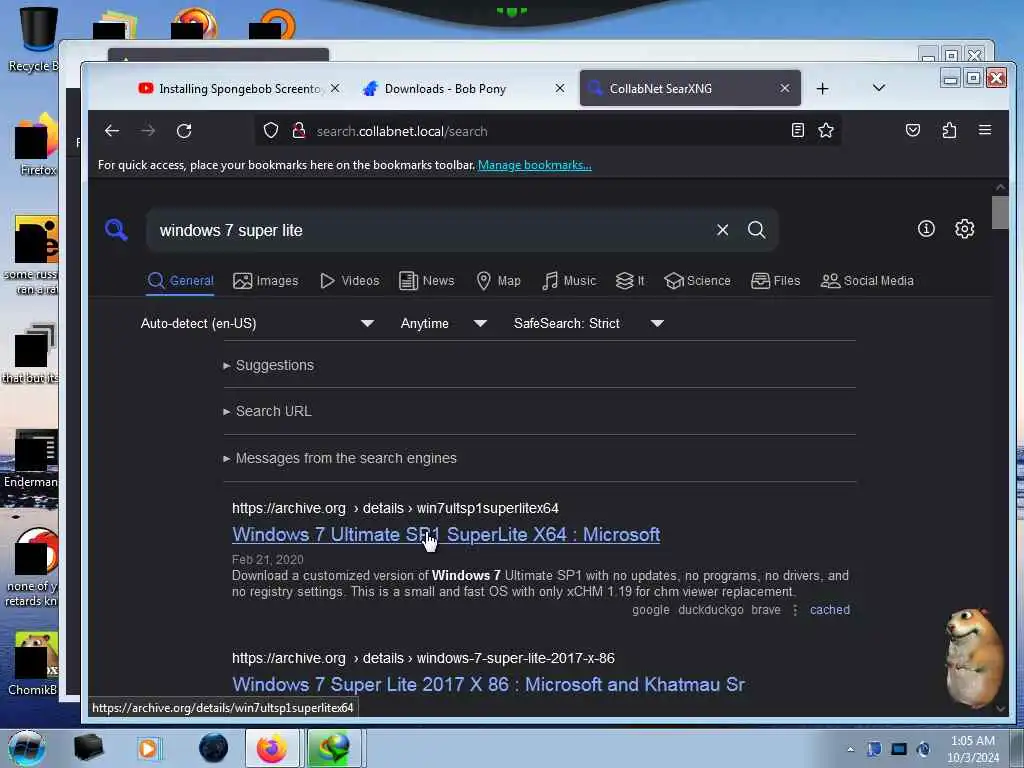The height and width of the screenshot is (768, 1024).
Task: Open the Anytime time range dropdown
Action: (443, 323)
